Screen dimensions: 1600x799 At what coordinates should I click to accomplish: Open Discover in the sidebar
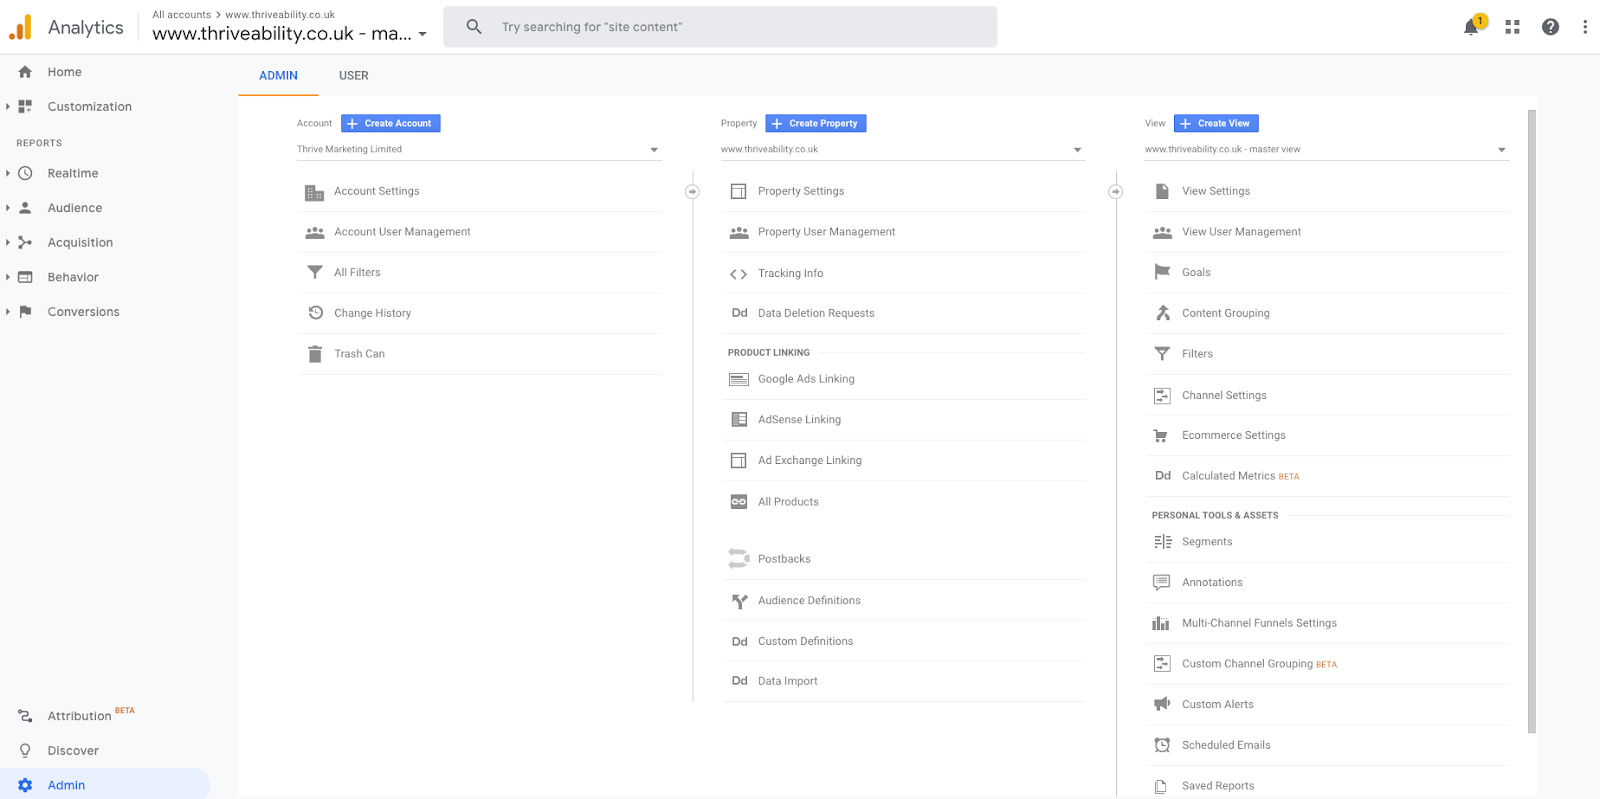(73, 751)
